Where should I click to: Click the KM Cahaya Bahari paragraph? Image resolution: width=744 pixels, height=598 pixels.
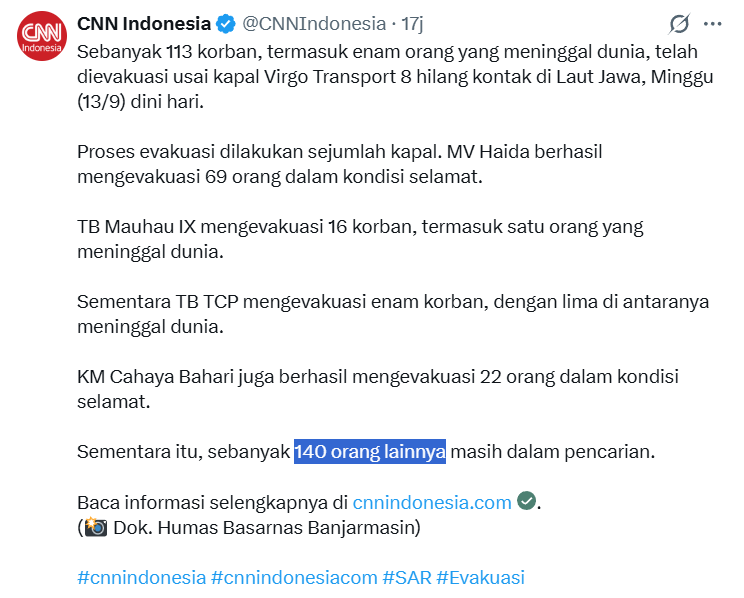coord(378,389)
